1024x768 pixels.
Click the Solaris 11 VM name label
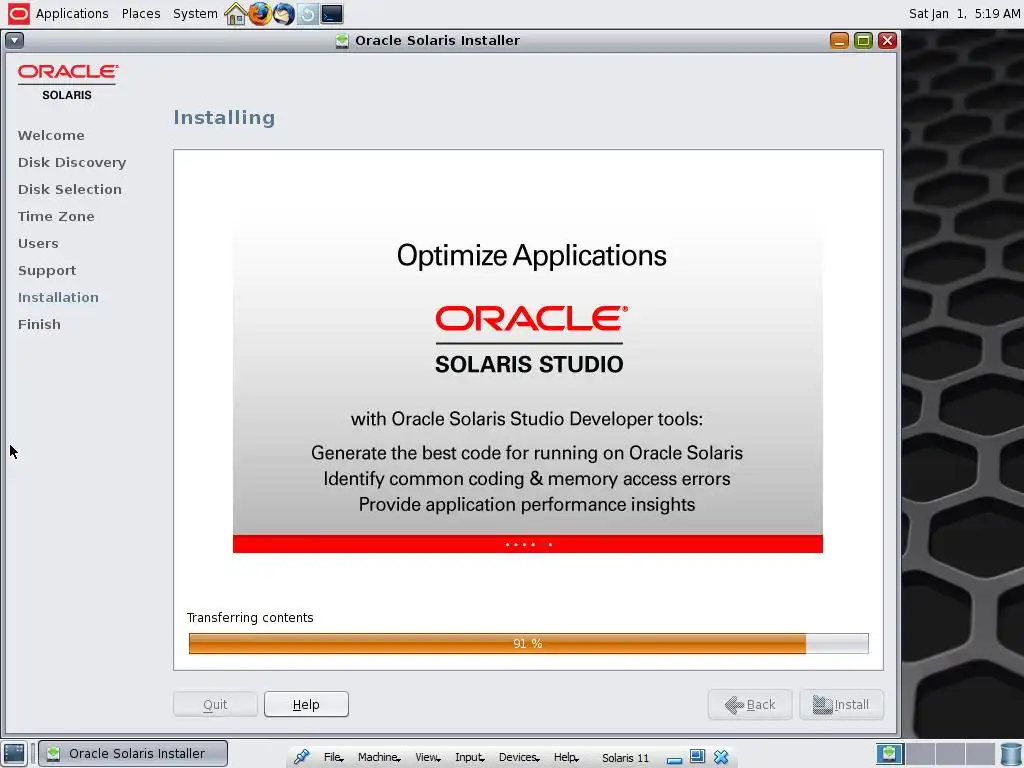626,758
